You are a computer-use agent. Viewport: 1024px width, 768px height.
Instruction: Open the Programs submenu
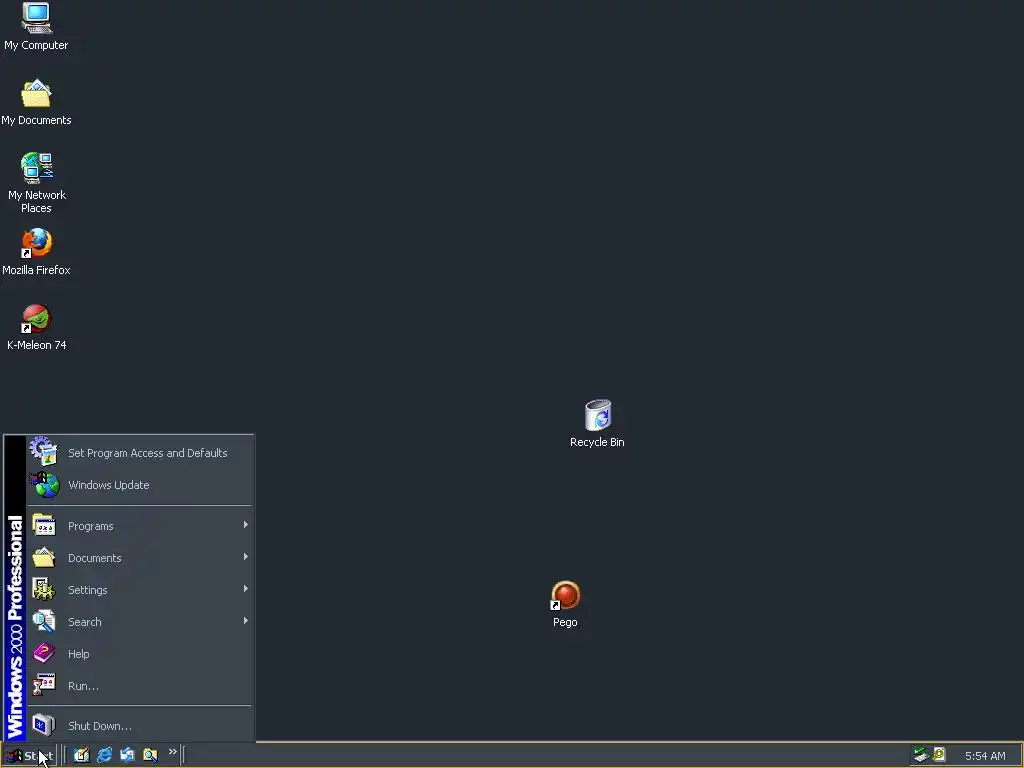click(139, 526)
